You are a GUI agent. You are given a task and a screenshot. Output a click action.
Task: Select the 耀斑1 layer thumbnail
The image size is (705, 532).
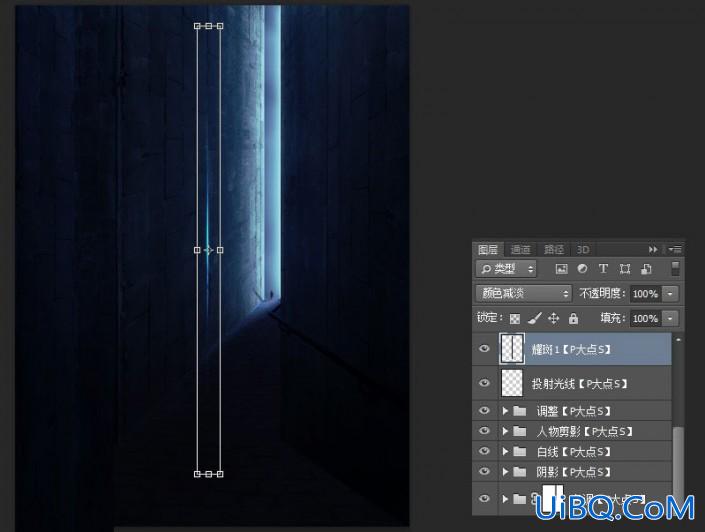click(x=512, y=348)
